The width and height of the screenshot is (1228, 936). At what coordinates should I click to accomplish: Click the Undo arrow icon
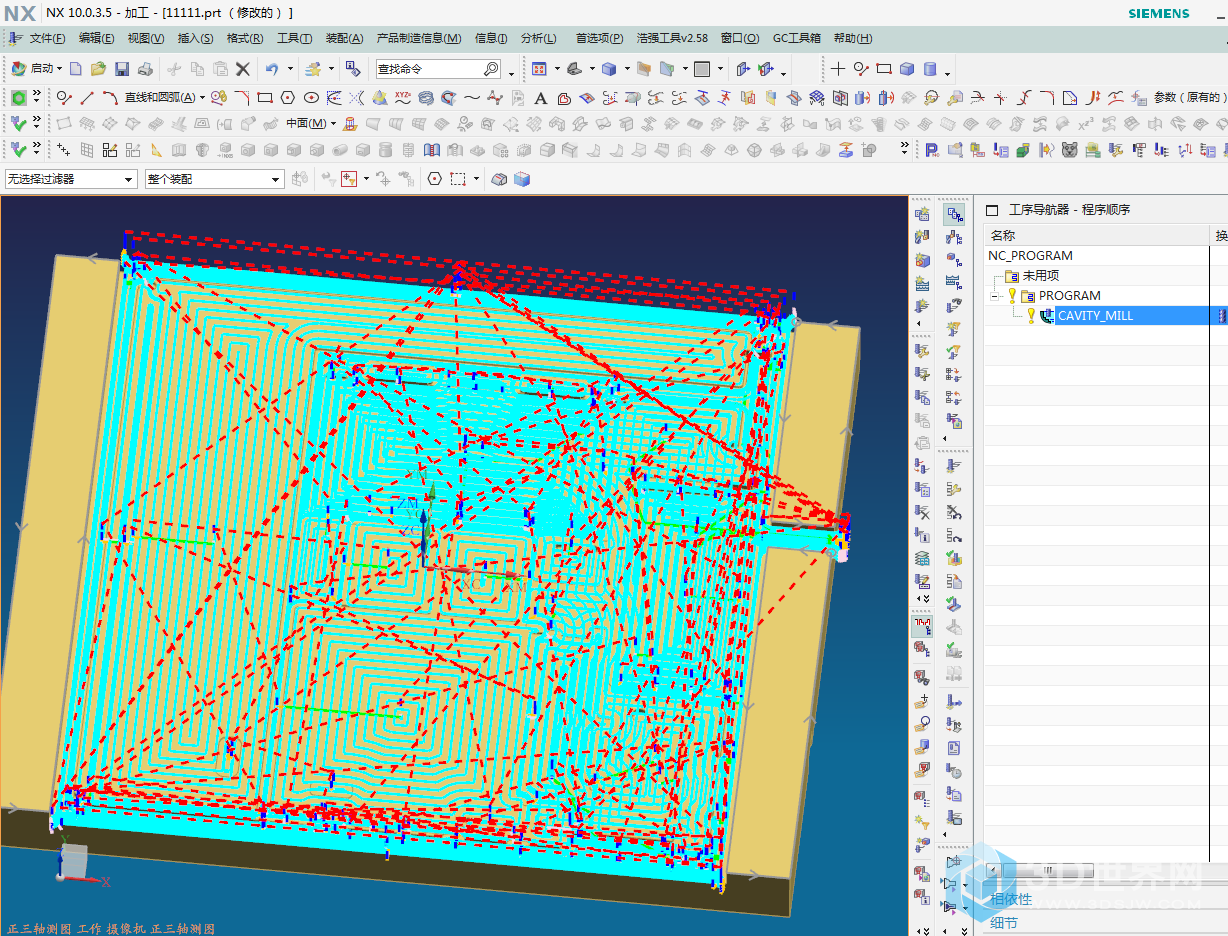(272, 69)
